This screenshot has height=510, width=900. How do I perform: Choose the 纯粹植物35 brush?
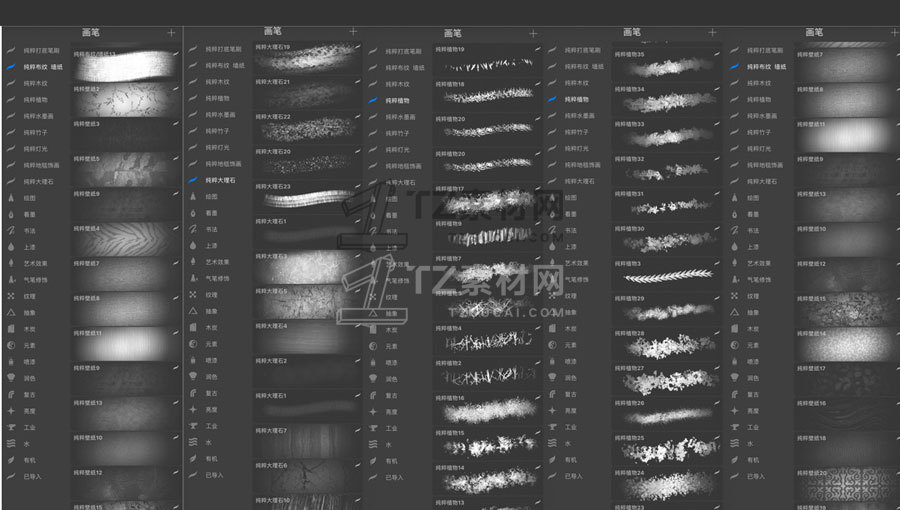coord(666,66)
